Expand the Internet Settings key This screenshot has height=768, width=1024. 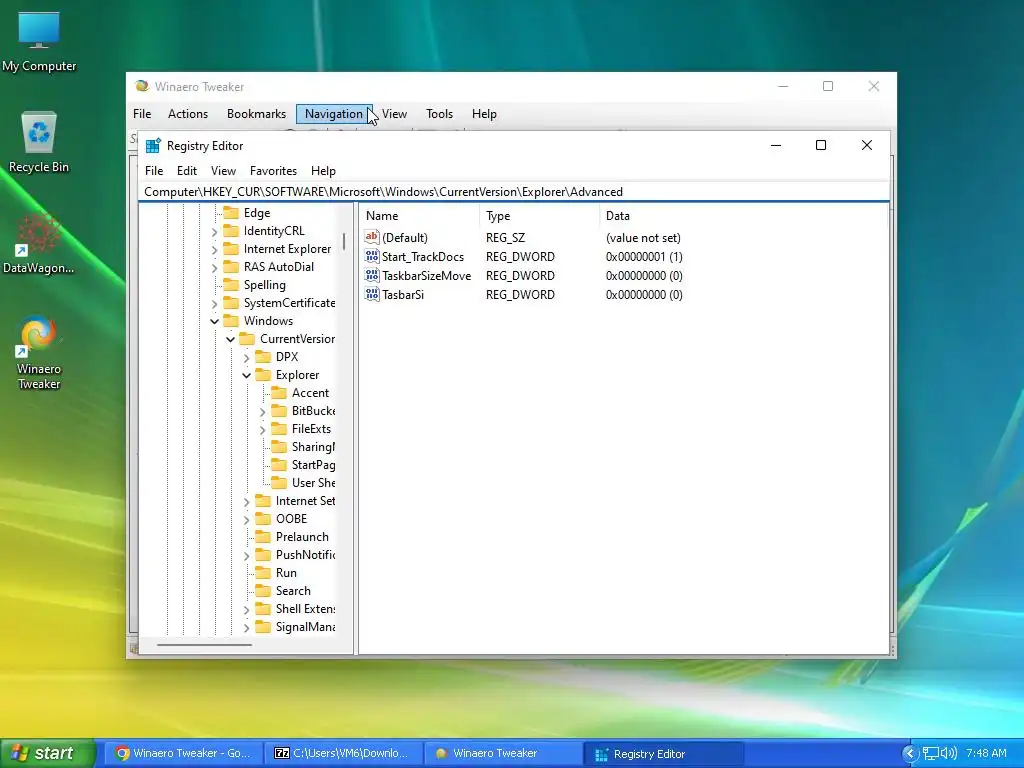tap(246, 501)
